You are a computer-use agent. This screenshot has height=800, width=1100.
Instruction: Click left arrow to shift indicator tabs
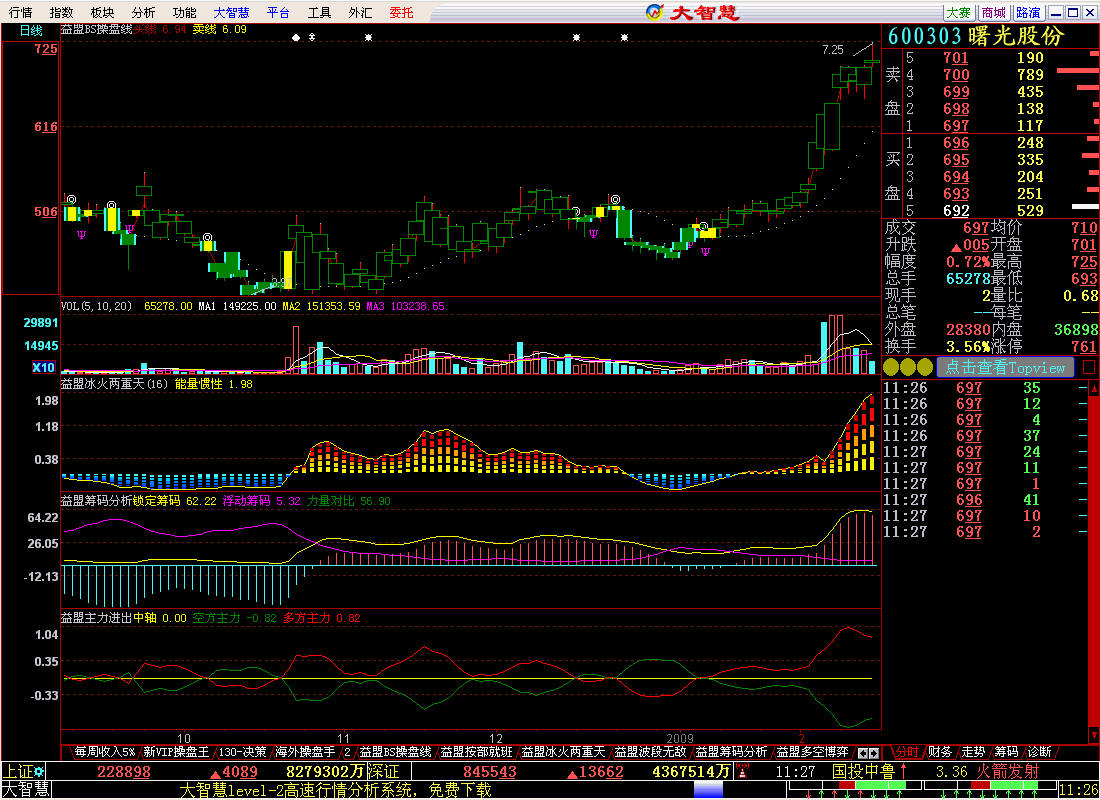click(864, 753)
